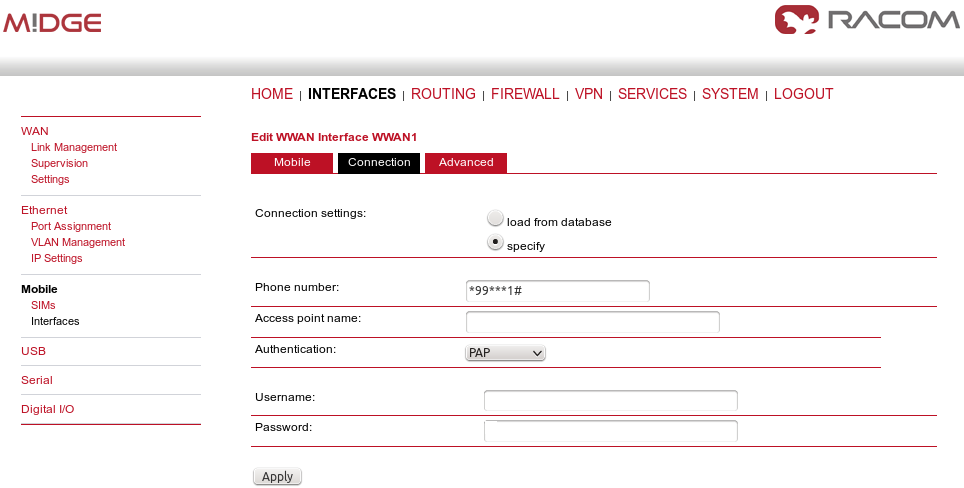Screen dimensions: 964x488
Task: Switch to the Mobile tab
Action: [292, 163]
